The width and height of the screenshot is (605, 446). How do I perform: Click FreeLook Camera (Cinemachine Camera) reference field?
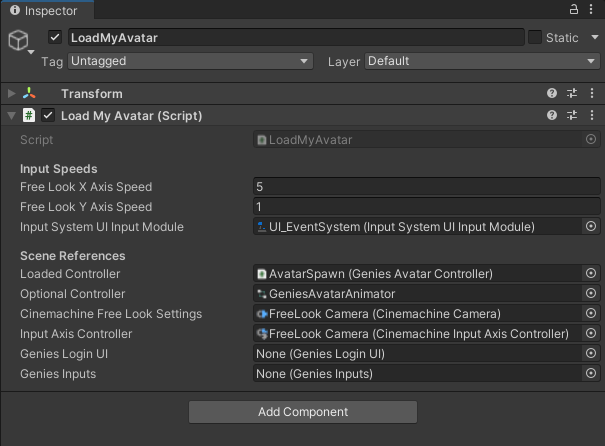click(x=418, y=314)
